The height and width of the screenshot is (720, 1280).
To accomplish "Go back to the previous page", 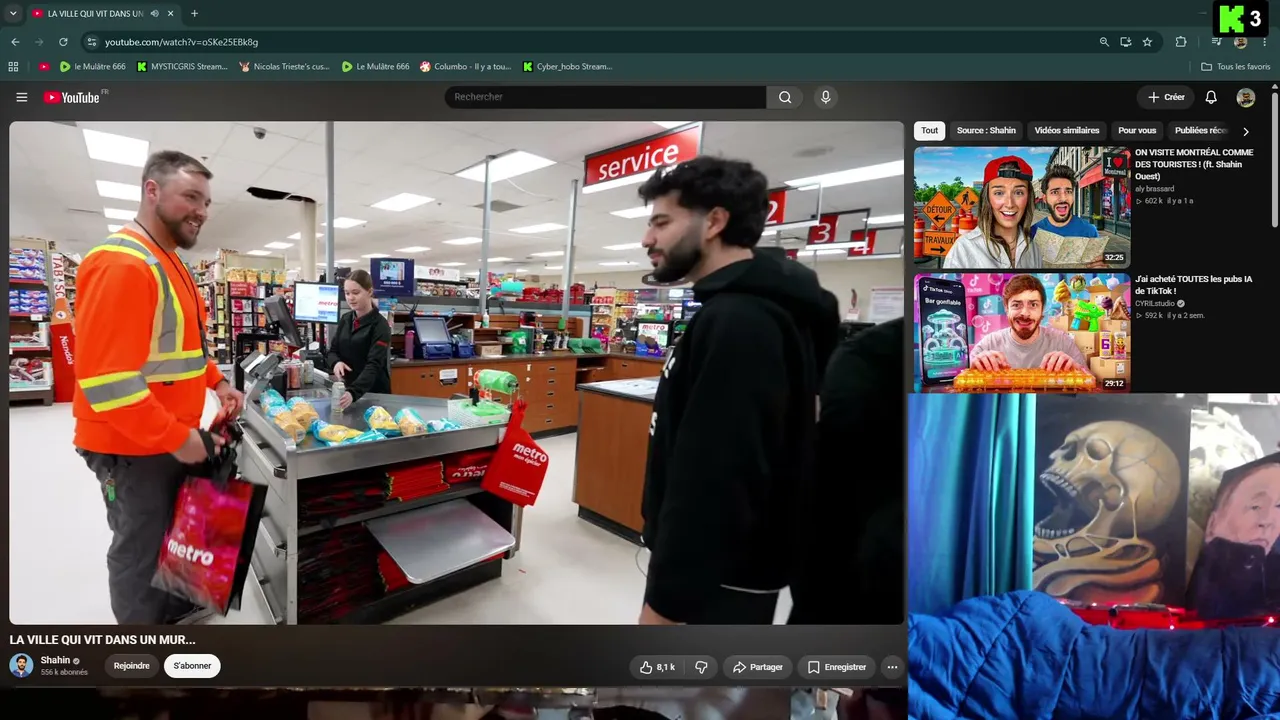I will point(15,42).
